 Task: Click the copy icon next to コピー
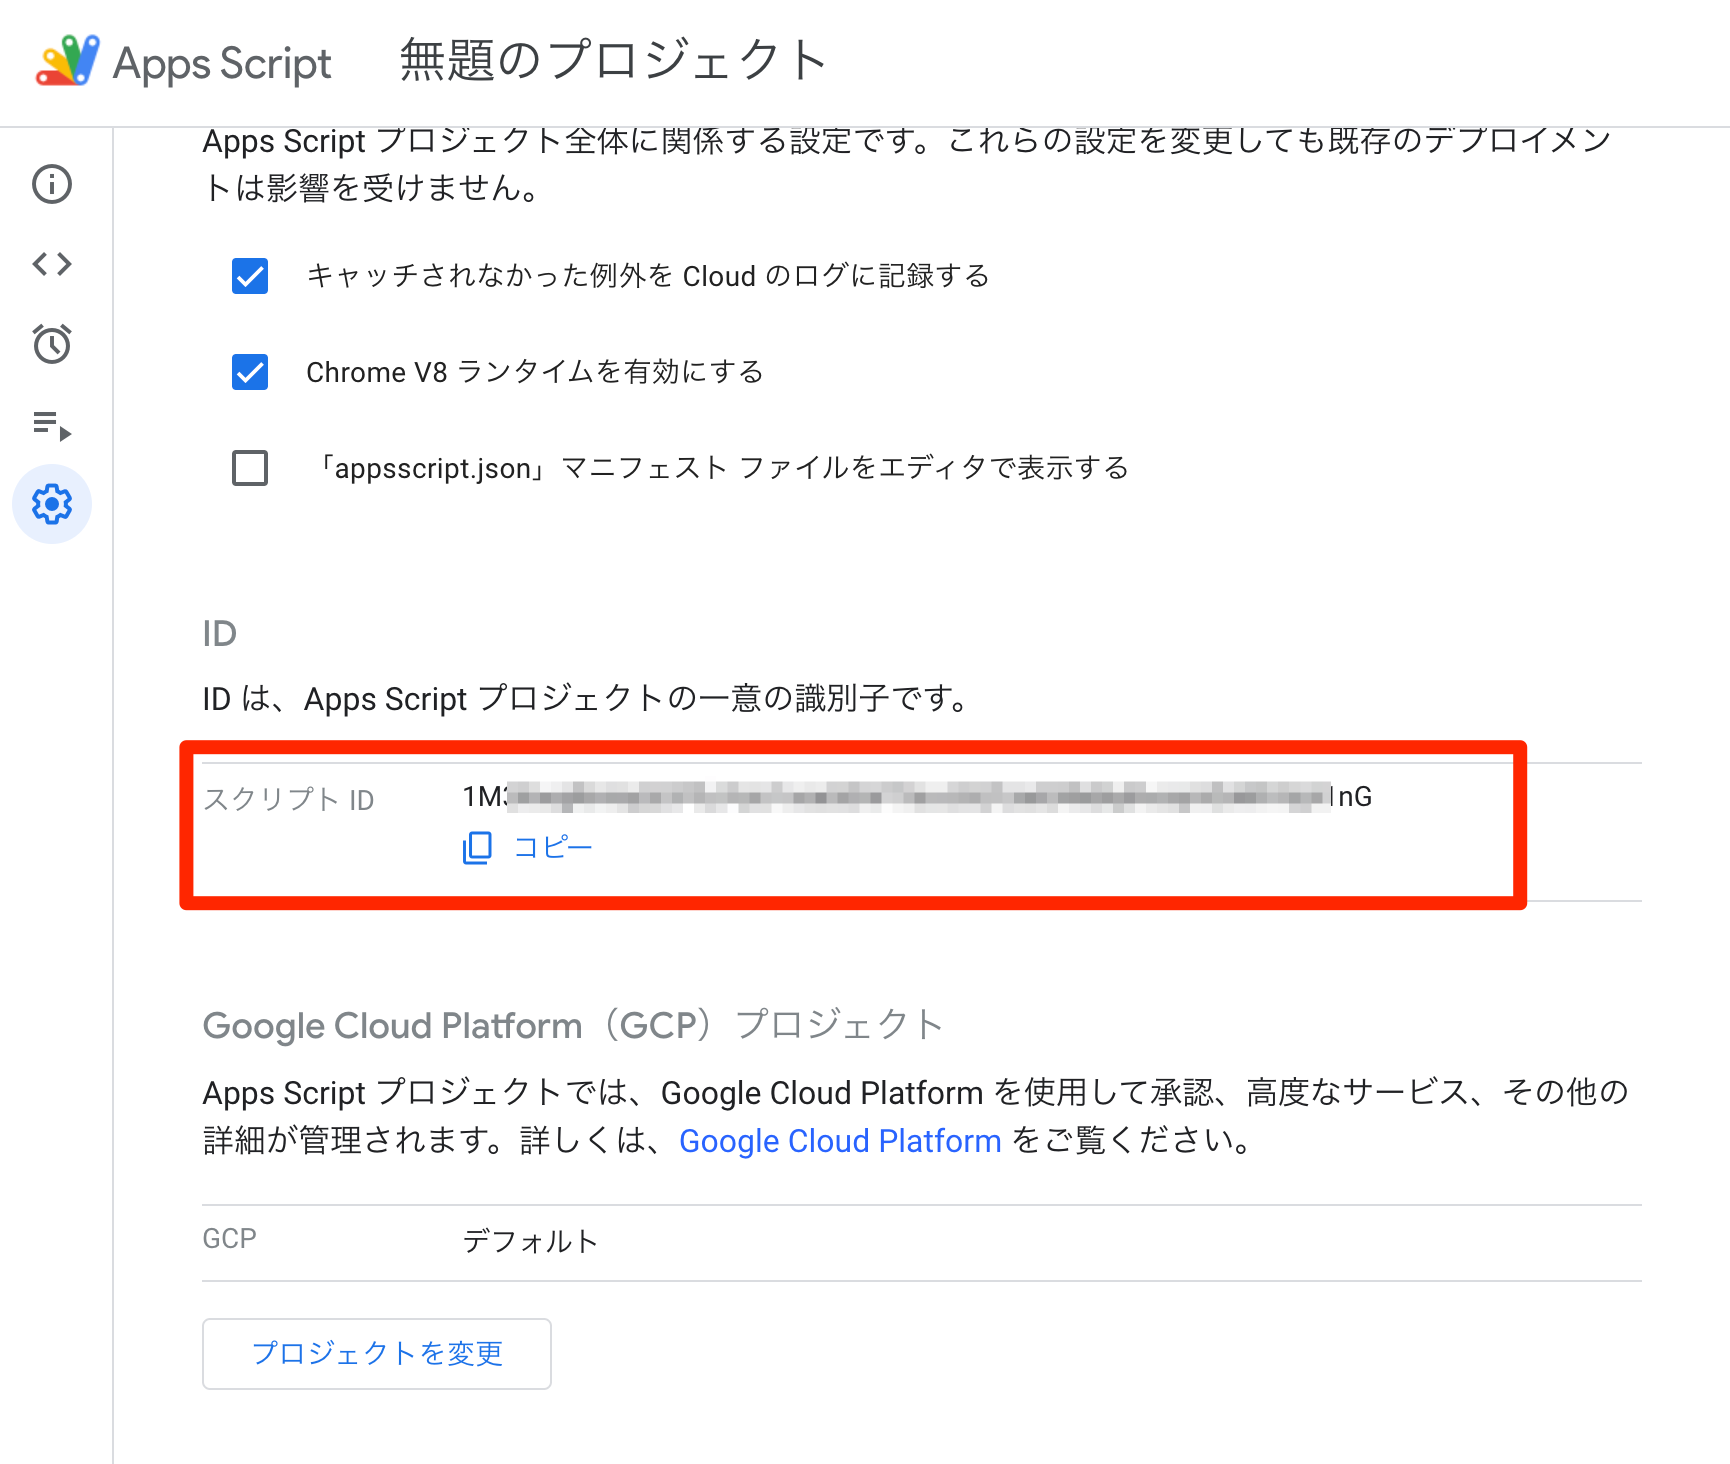point(477,847)
